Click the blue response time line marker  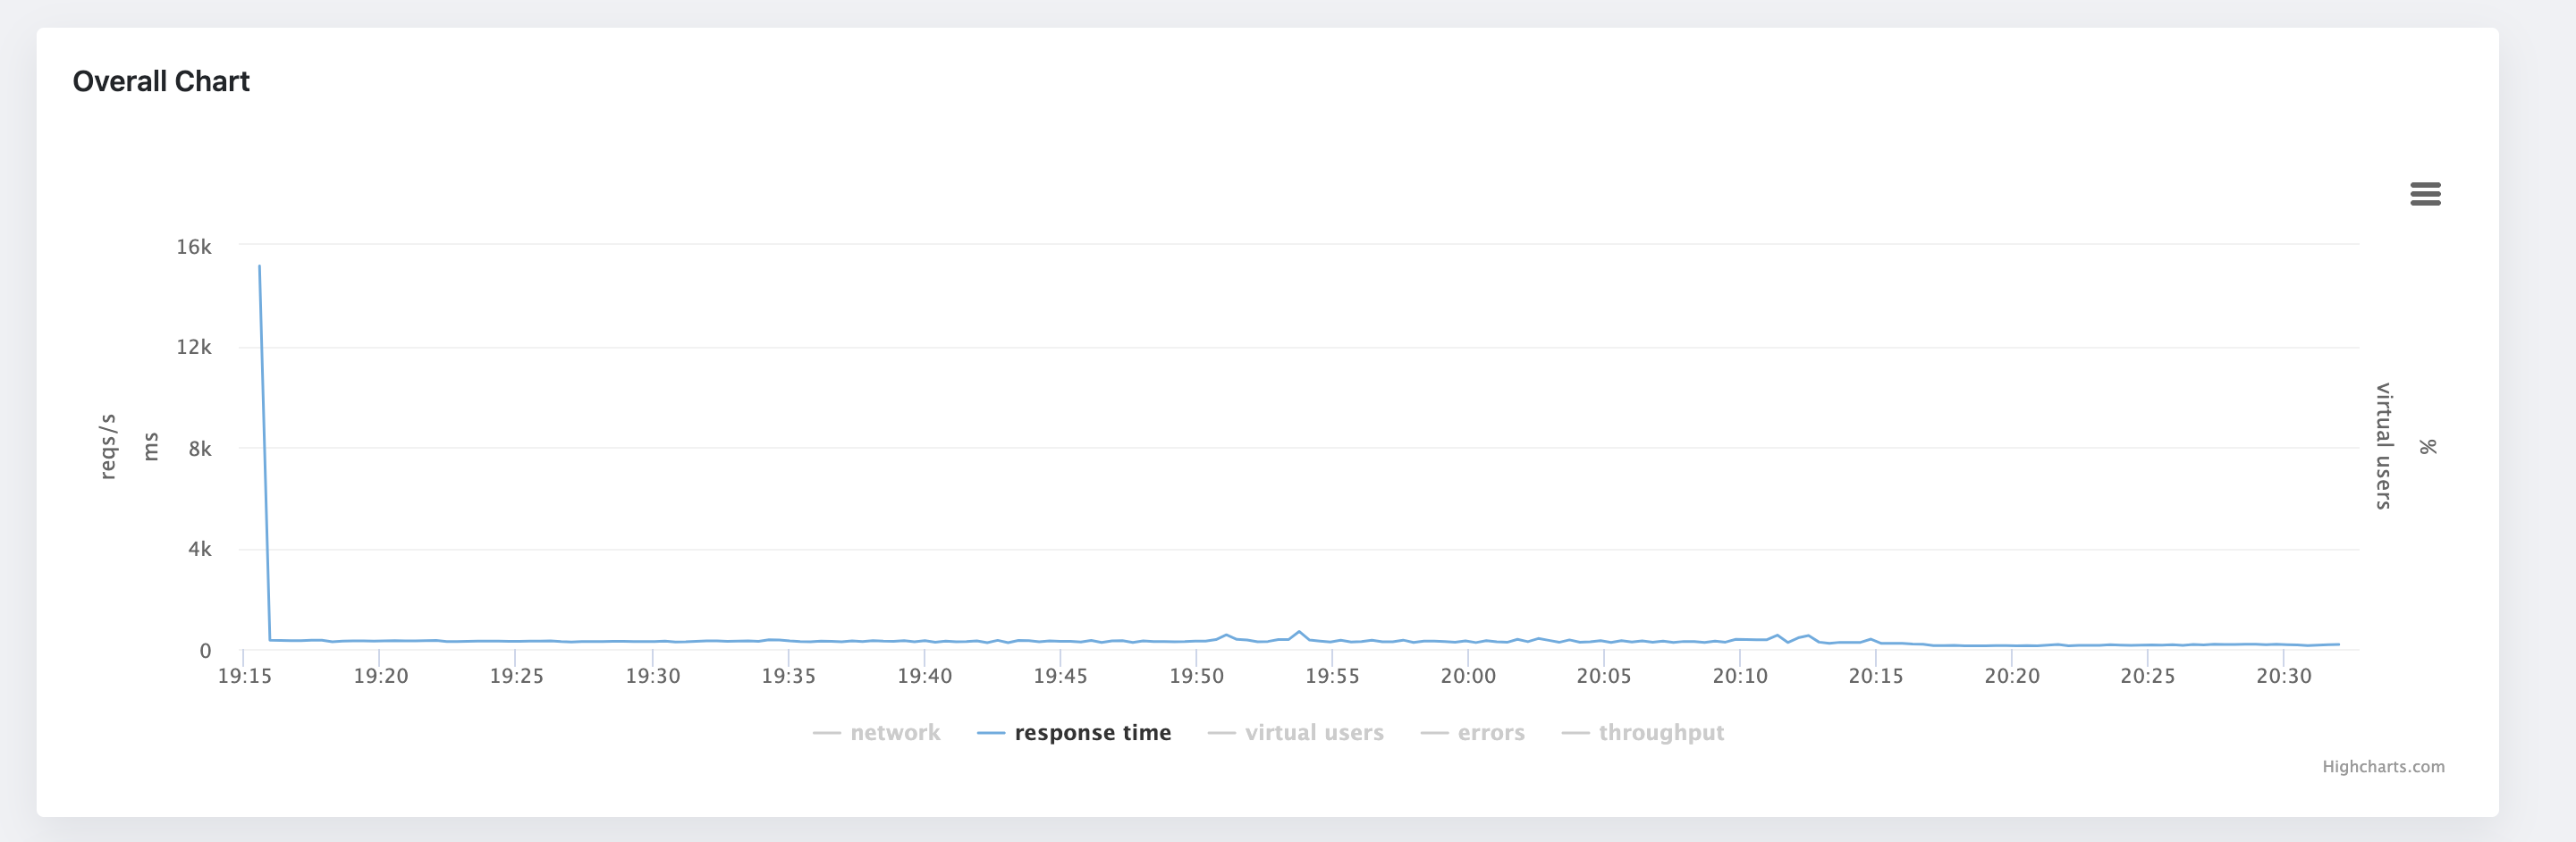[991, 733]
